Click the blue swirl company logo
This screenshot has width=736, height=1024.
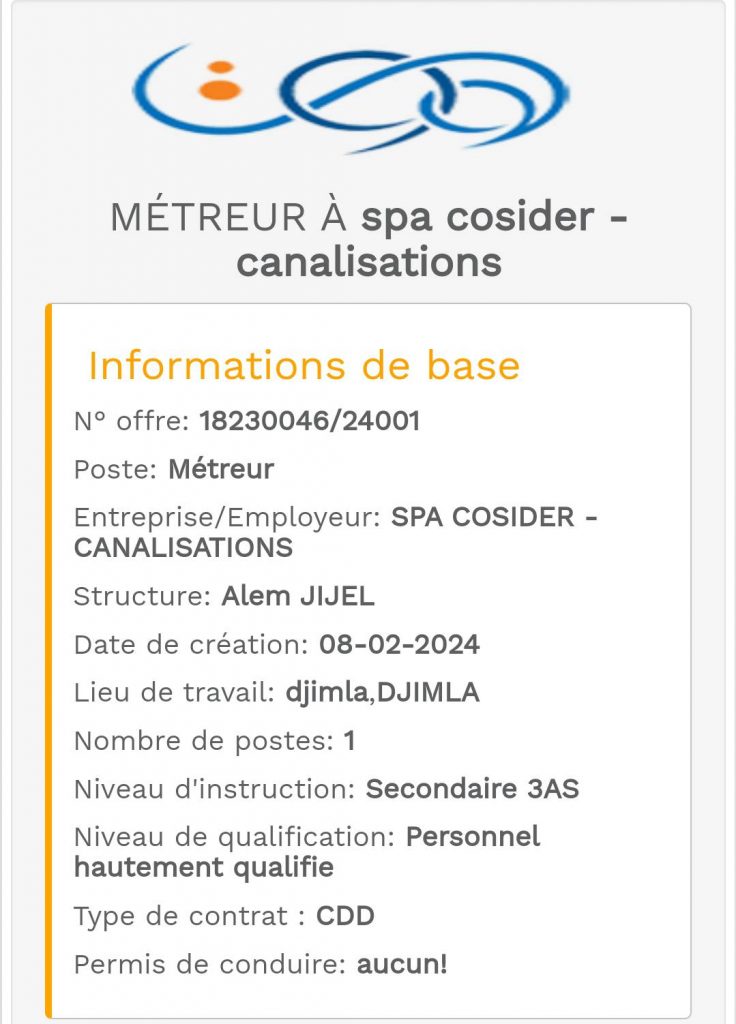click(x=350, y=98)
